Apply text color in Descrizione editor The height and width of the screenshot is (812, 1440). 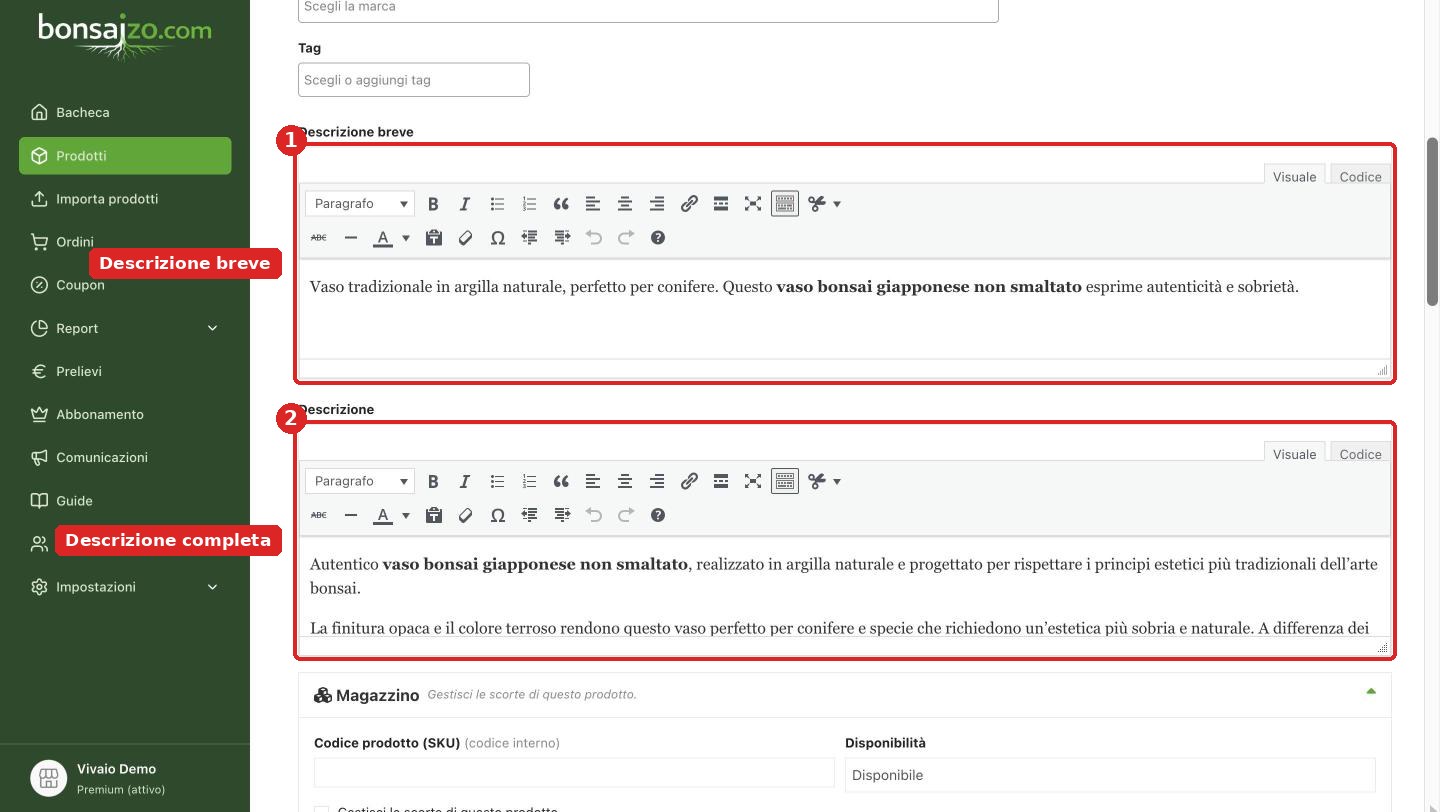pos(383,516)
